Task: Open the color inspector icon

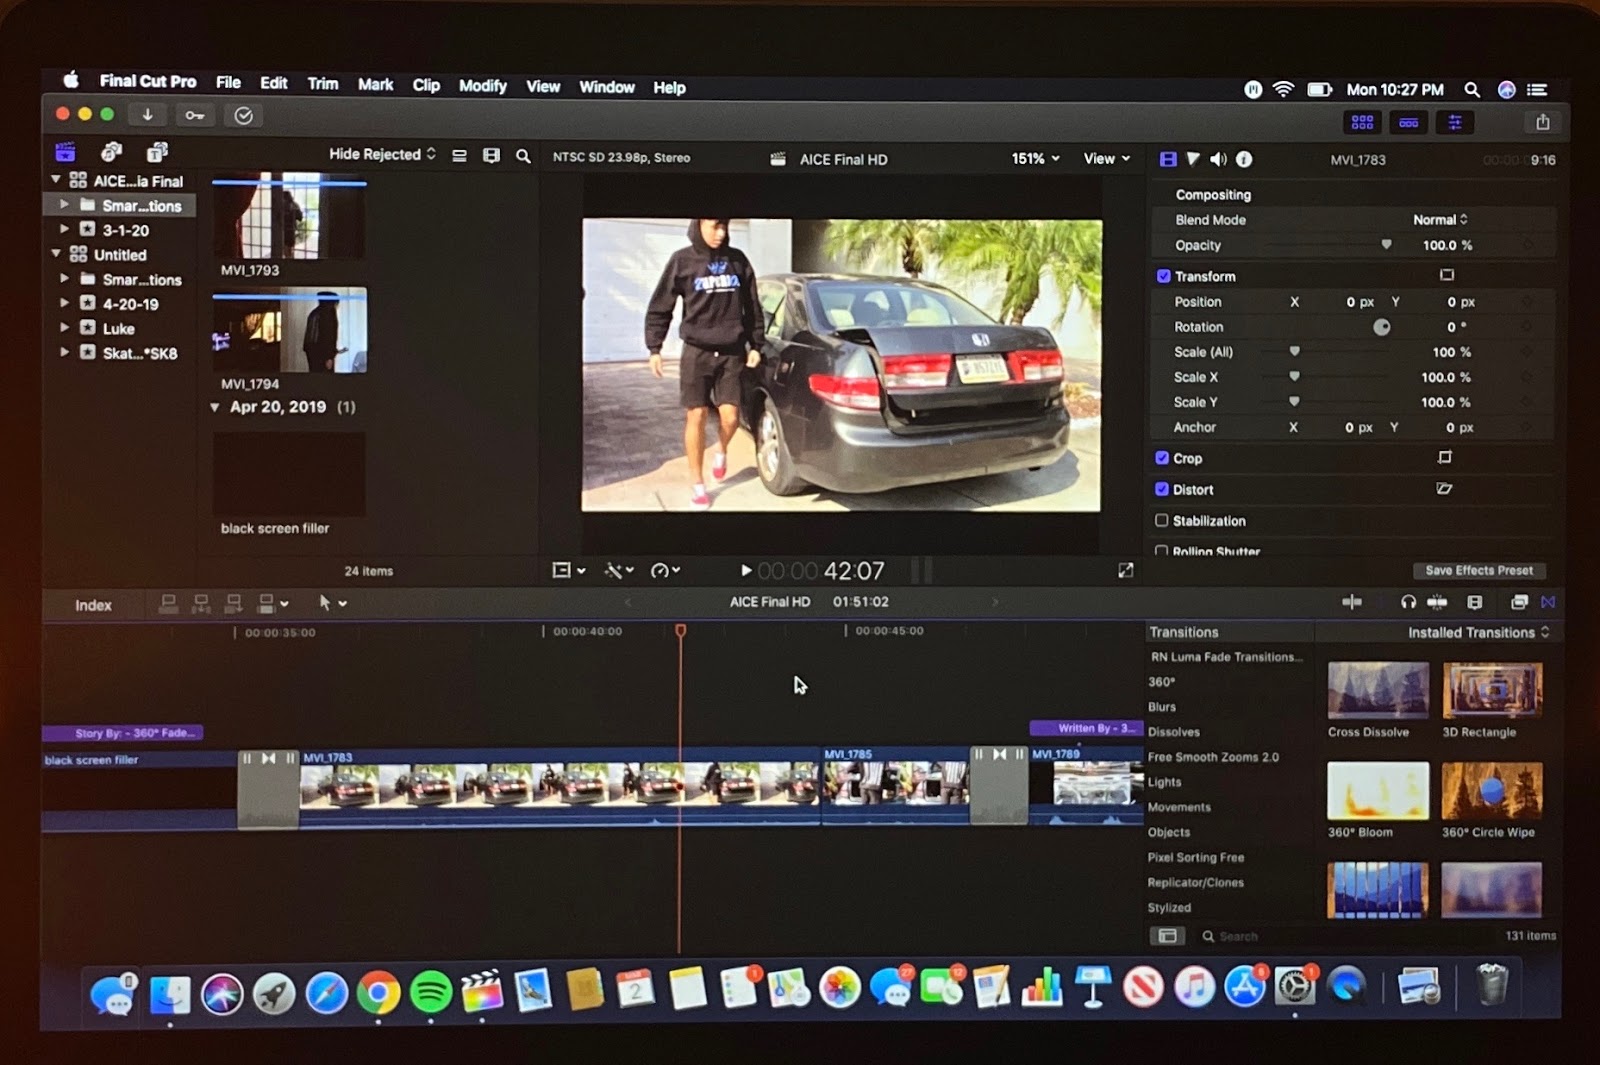Action: tap(1193, 159)
